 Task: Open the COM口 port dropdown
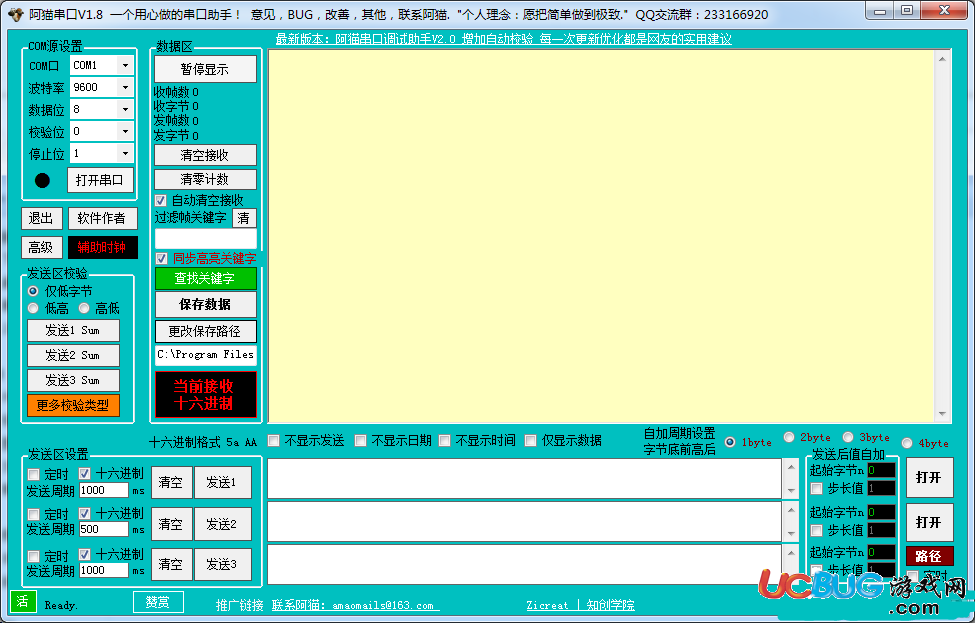point(125,65)
